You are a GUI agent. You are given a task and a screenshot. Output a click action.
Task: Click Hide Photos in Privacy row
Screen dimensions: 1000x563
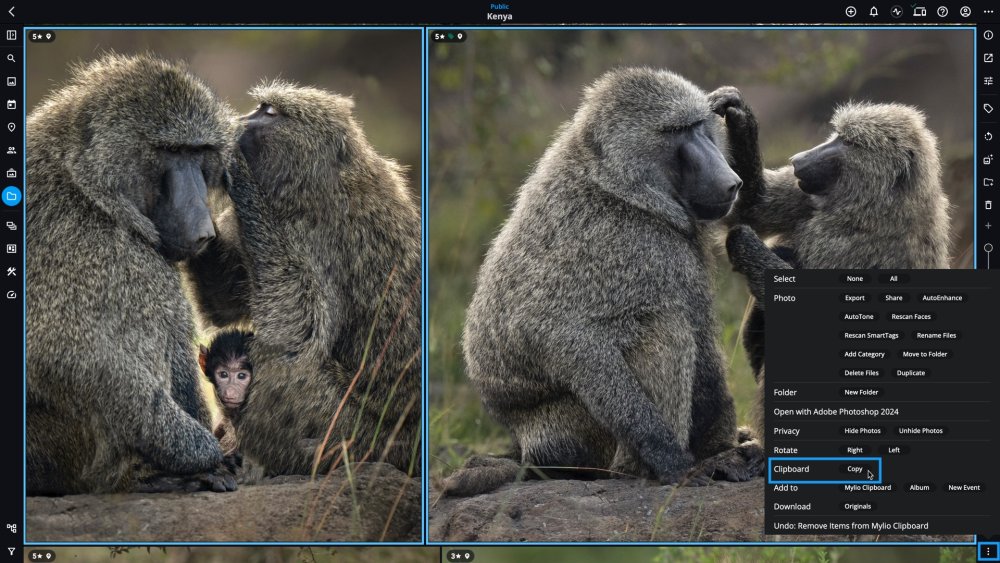tap(862, 431)
